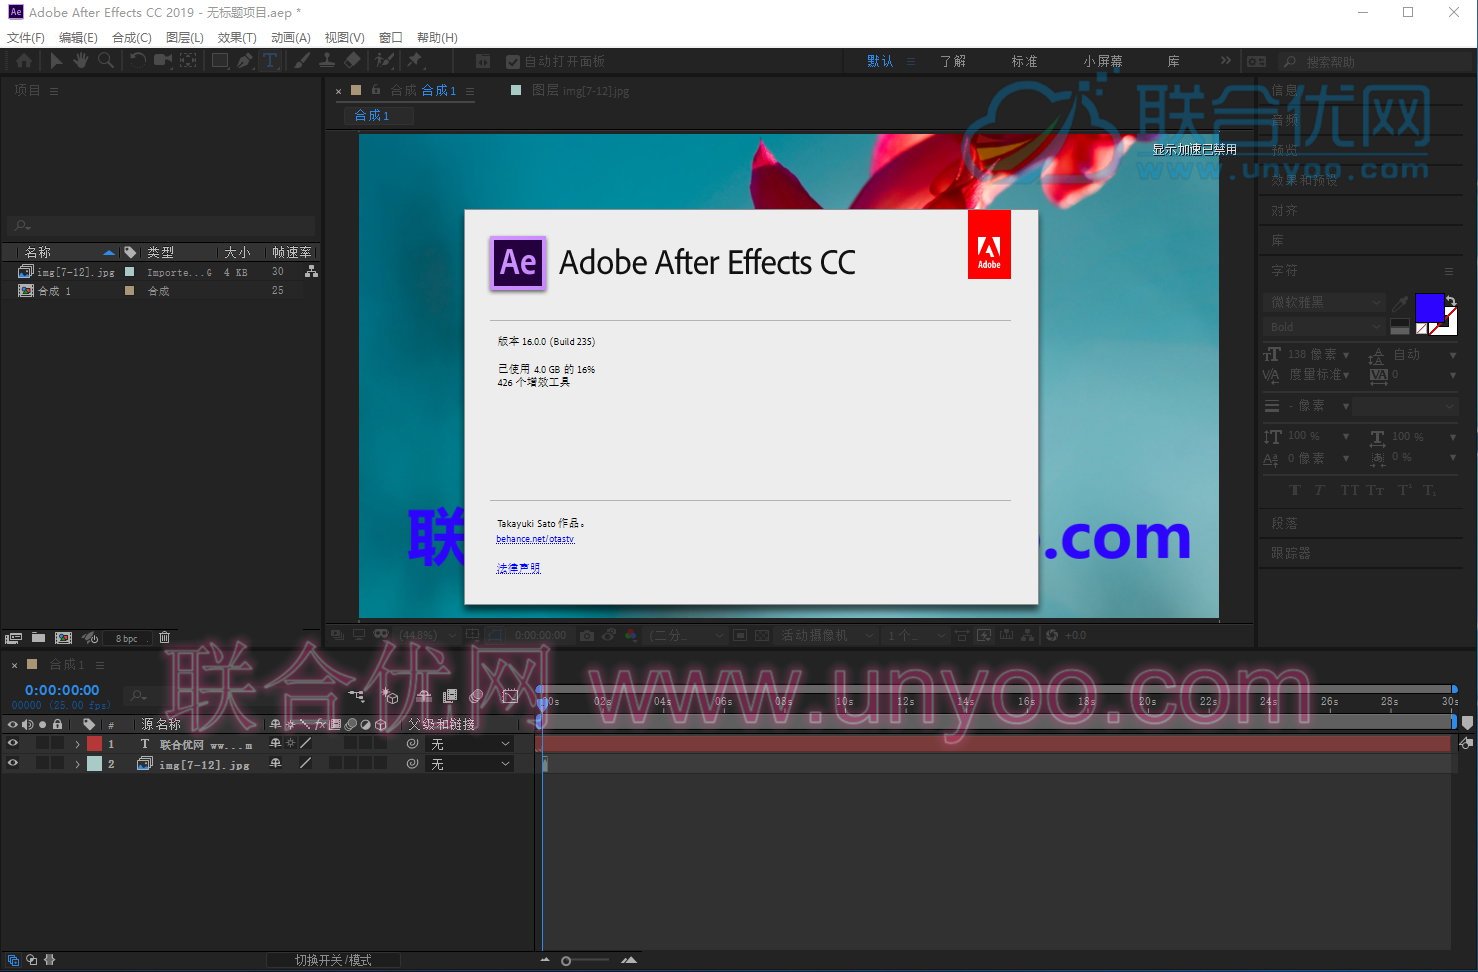Open the active camera dropdown in viewer
Screen dimensions: 1478x972
827,635
